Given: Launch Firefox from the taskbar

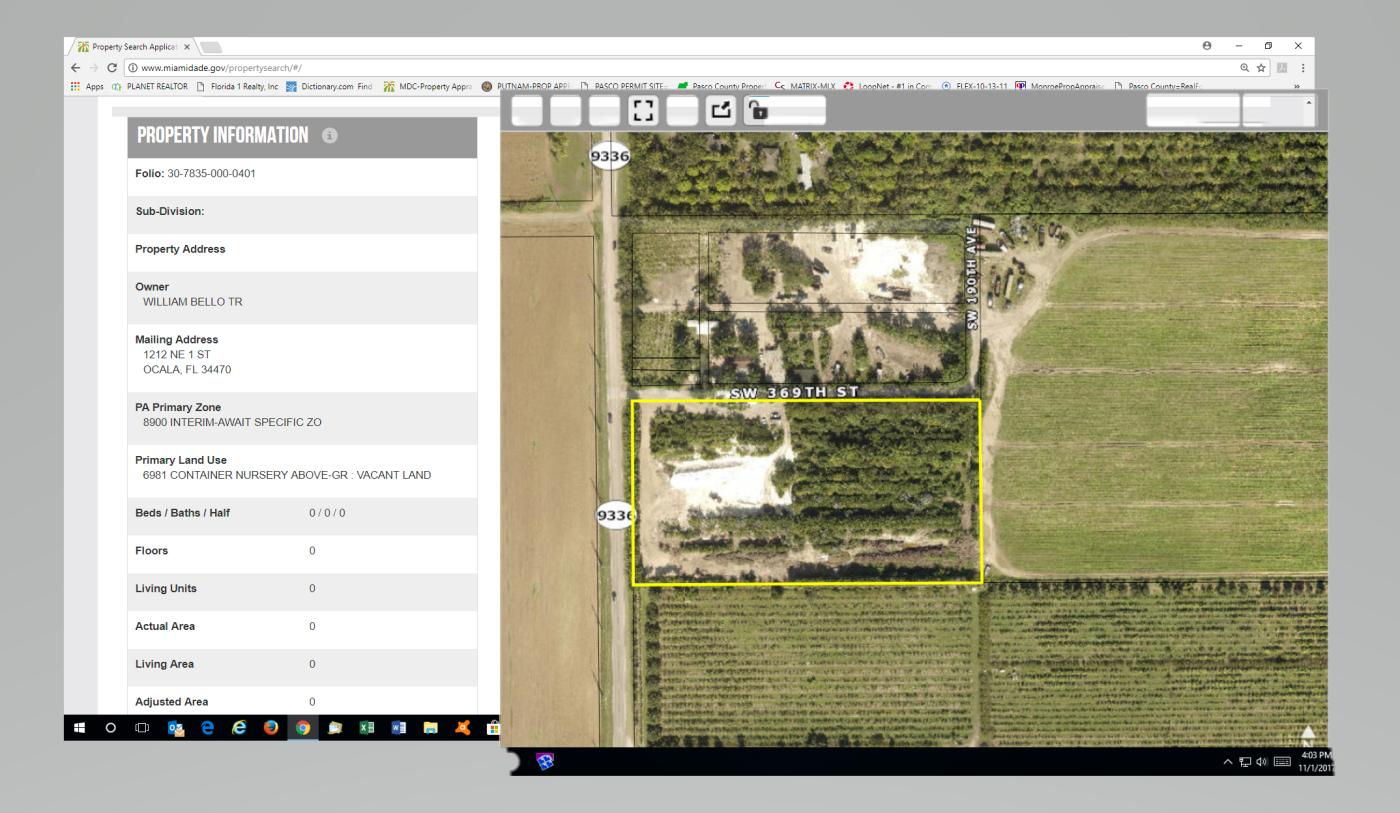Looking at the screenshot, I should (x=271, y=728).
